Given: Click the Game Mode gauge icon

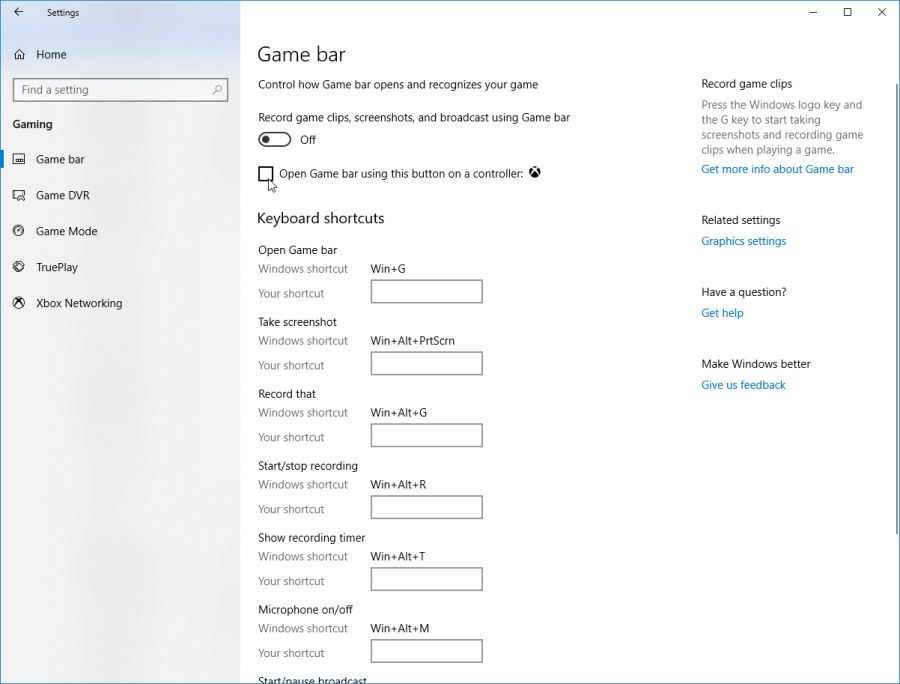Looking at the screenshot, I should click(19, 231).
